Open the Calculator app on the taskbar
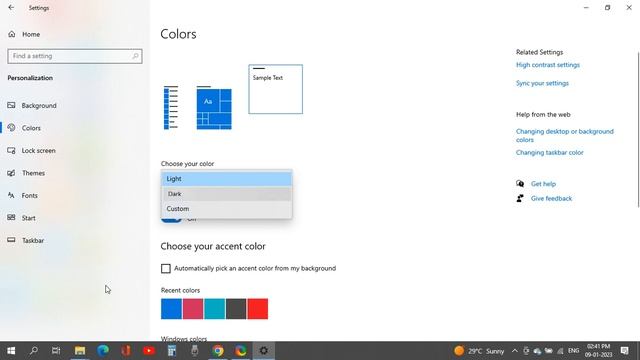The width and height of the screenshot is (640, 360). pos(172,351)
